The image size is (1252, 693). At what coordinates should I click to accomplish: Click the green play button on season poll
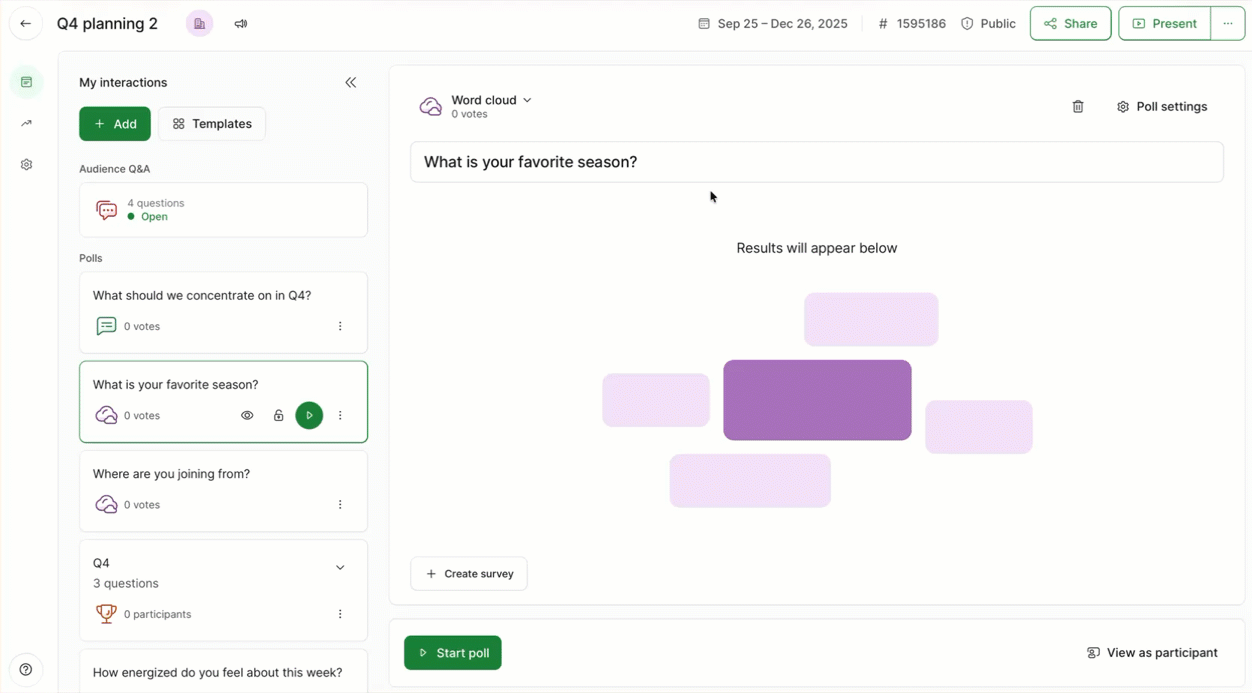click(x=309, y=415)
